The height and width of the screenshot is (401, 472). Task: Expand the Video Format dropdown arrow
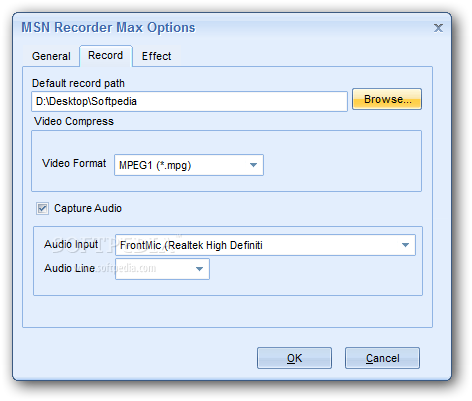[253, 165]
